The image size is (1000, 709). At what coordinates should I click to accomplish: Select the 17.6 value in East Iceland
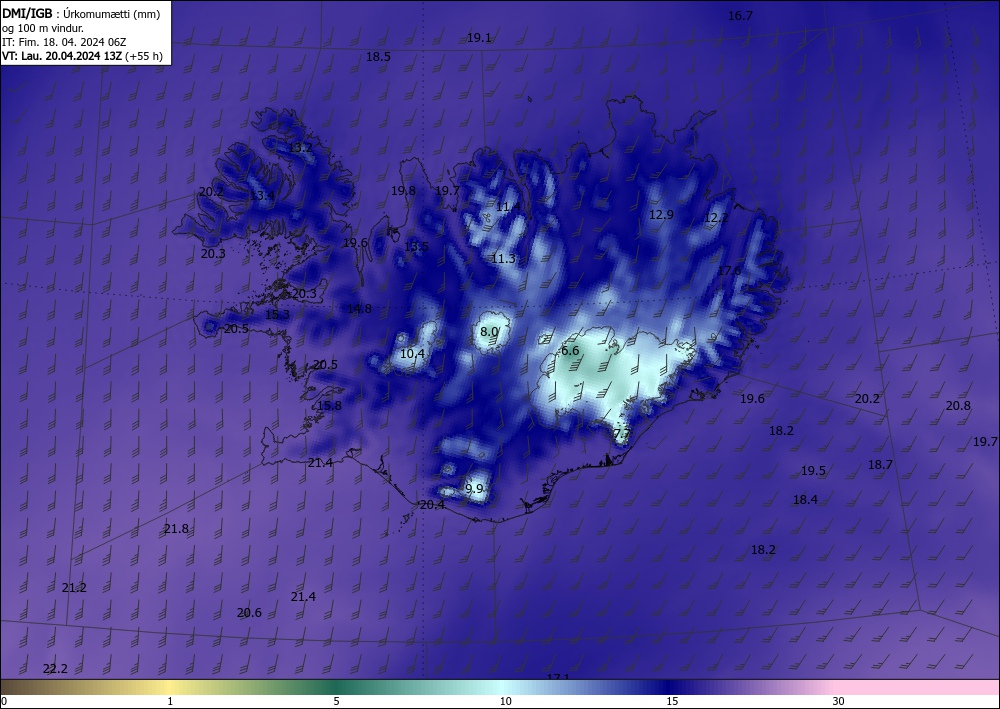(730, 270)
